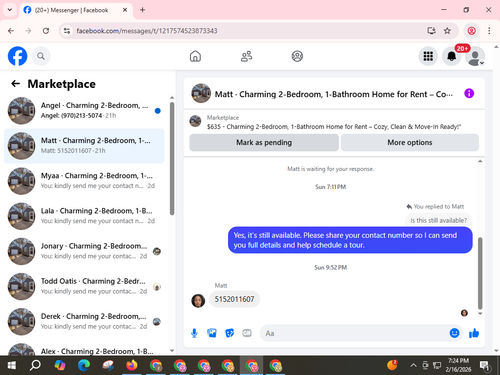Open the Angel conversation in the list
The image size is (500, 375).
click(84, 111)
